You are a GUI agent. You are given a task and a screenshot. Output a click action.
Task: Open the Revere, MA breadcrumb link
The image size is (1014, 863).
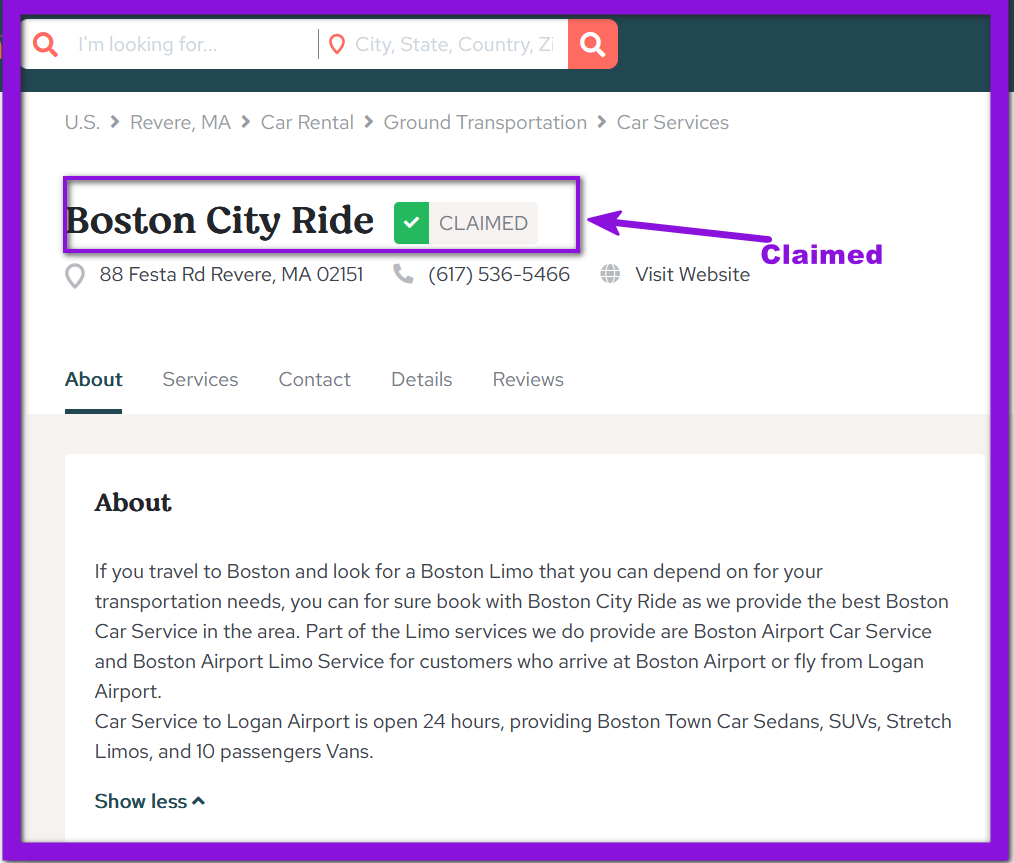click(180, 122)
